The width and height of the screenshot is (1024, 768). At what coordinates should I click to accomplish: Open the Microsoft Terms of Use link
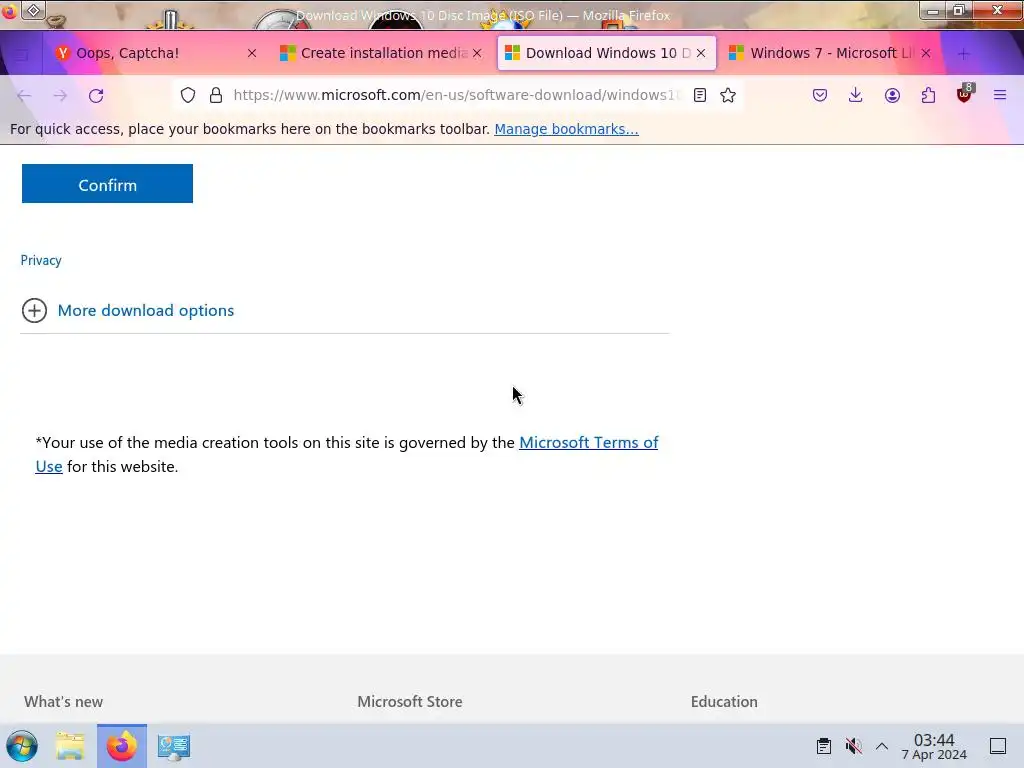tap(588, 443)
